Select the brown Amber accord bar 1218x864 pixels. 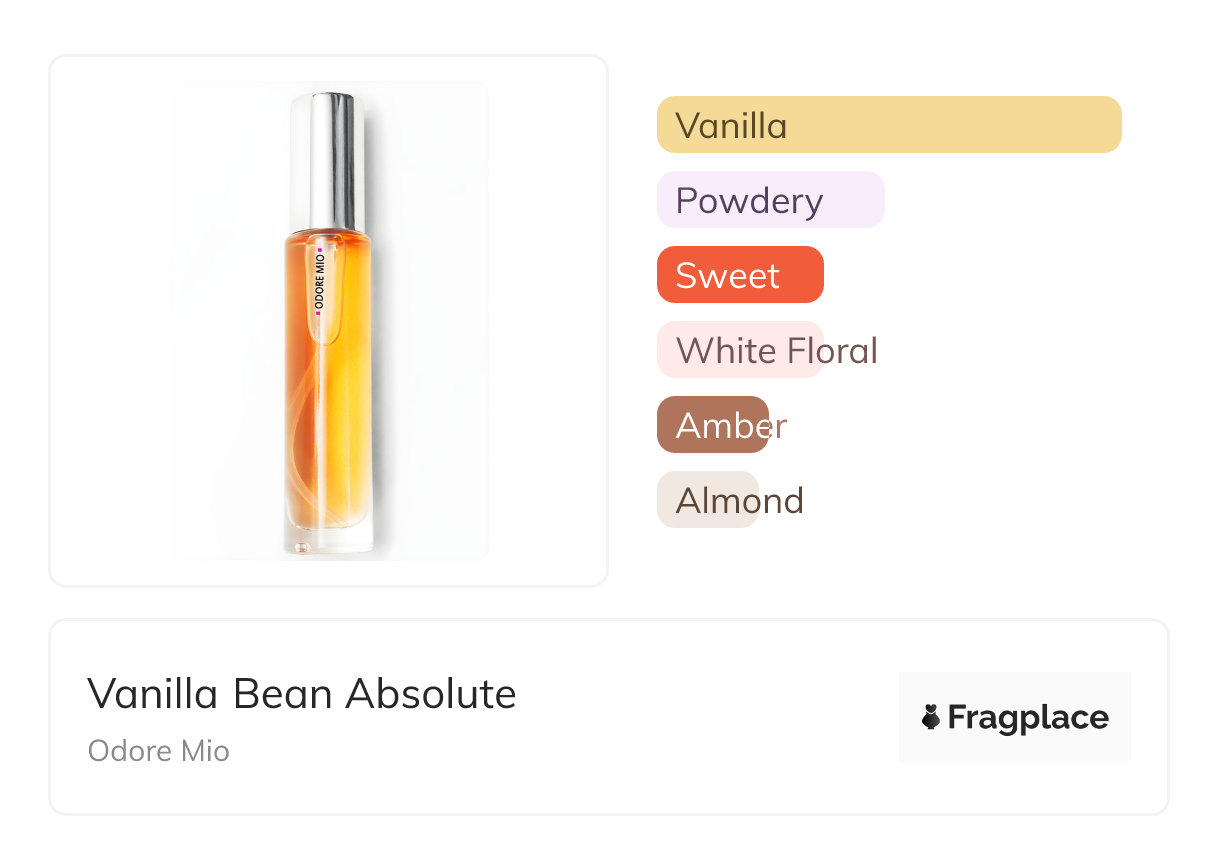click(712, 425)
